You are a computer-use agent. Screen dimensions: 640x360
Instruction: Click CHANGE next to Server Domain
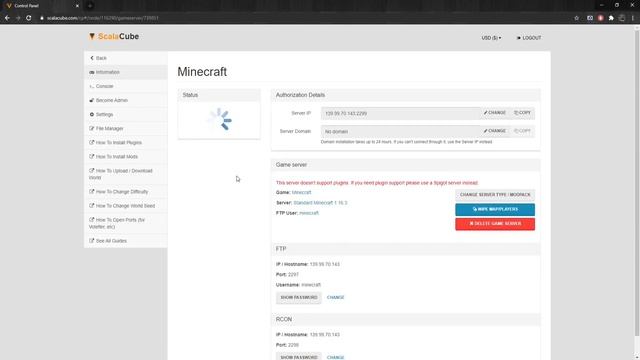pos(495,131)
